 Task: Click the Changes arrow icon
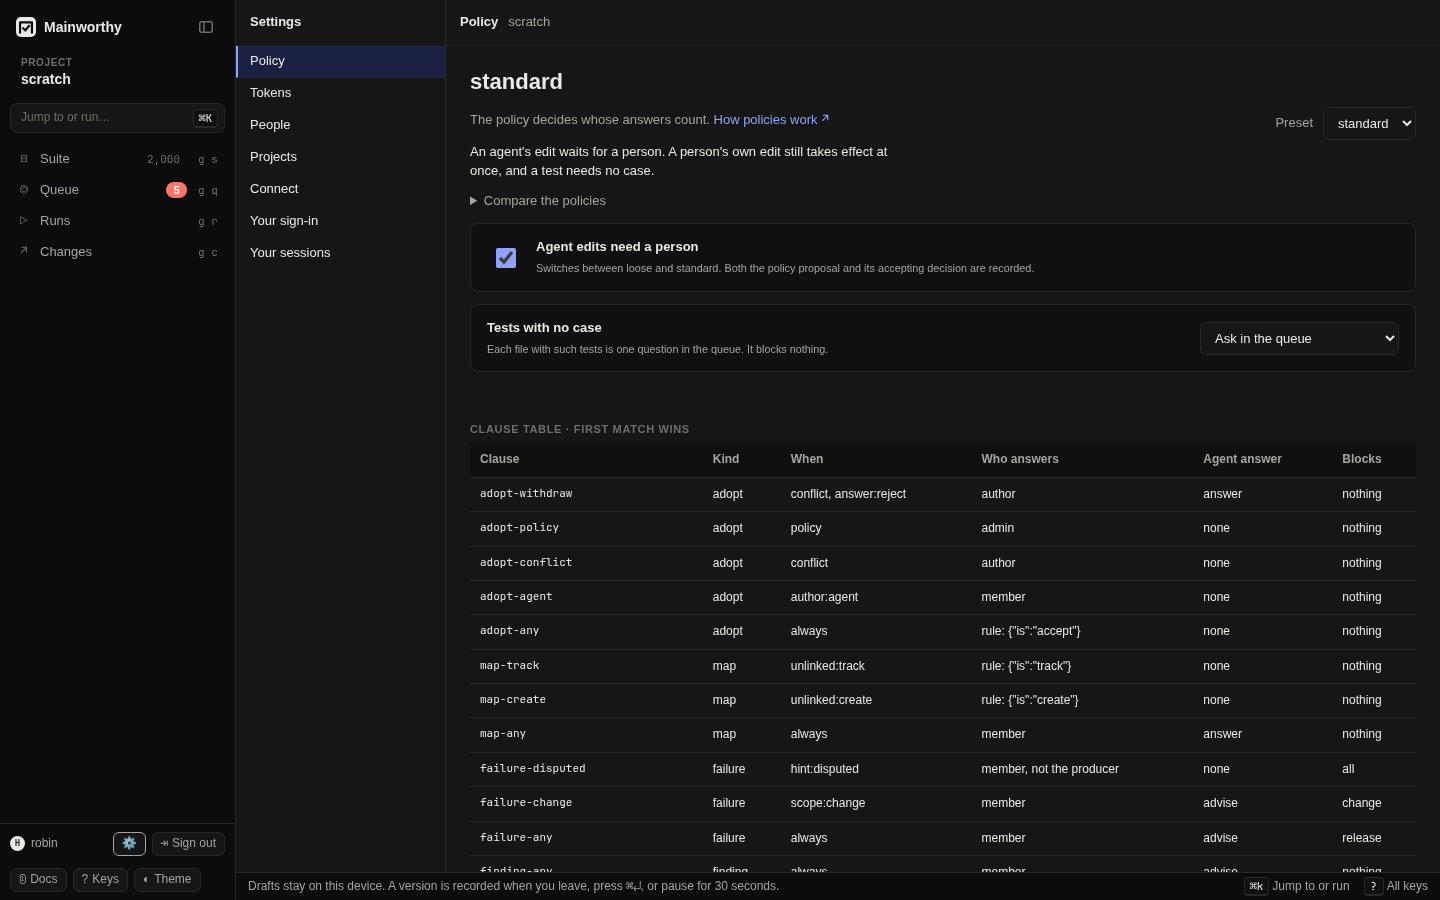tap(24, 251)
